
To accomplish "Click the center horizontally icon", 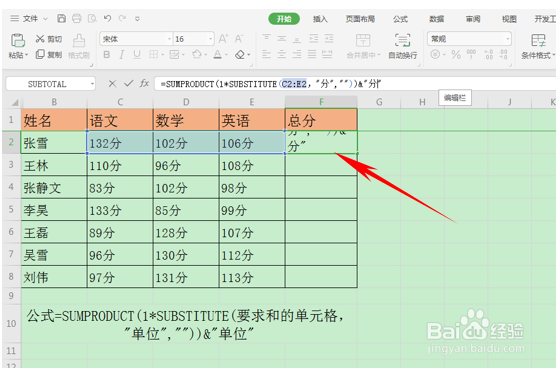I will (282, 54).
